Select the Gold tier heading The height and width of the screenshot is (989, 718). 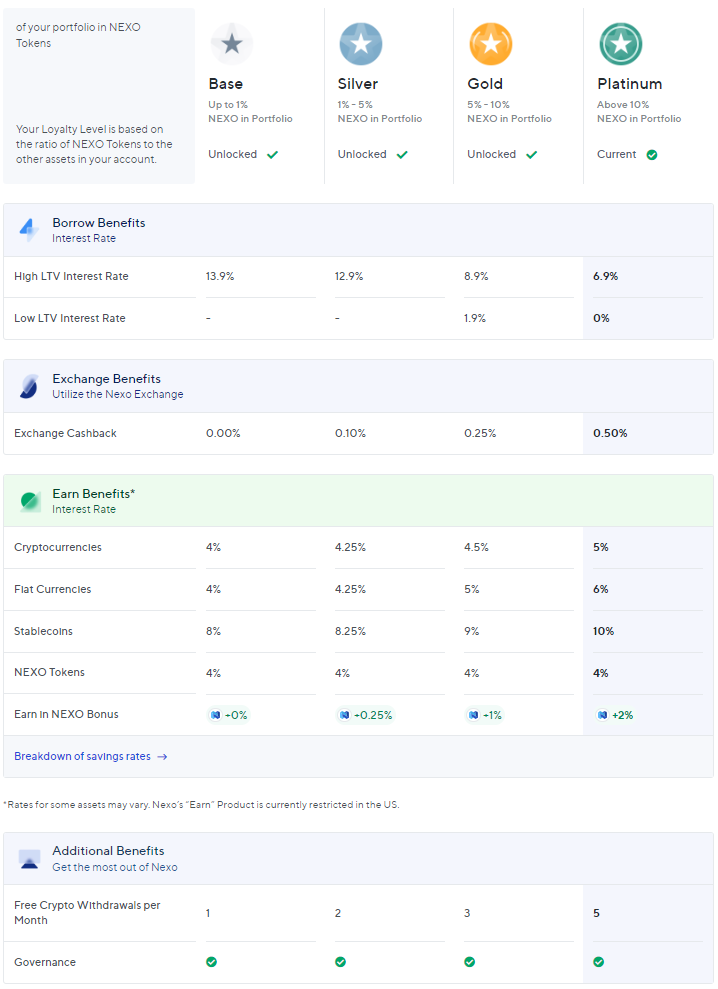485,84
